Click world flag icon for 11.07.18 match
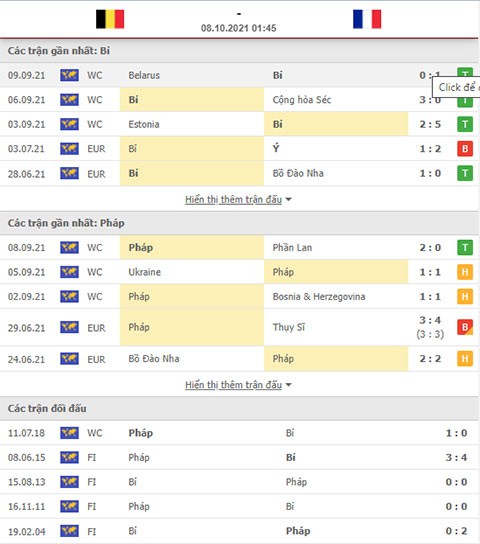480x544 pixels. (x=69, y=433)
